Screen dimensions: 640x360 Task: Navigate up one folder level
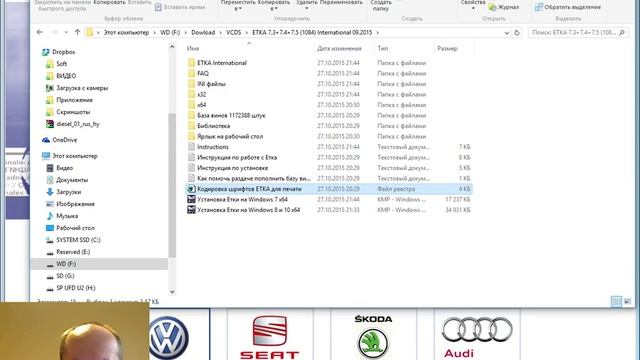[77, 32]
